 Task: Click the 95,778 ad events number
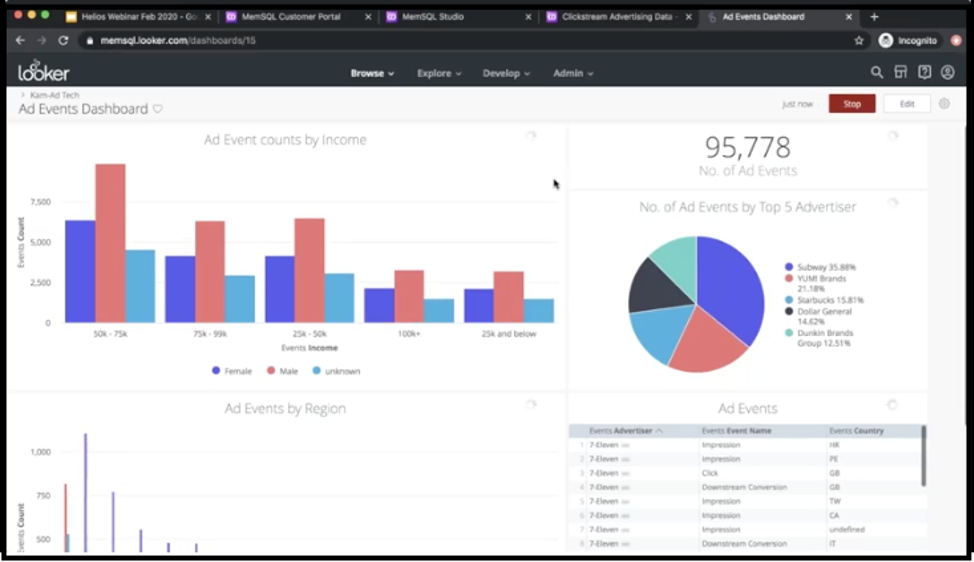[747, 147]
